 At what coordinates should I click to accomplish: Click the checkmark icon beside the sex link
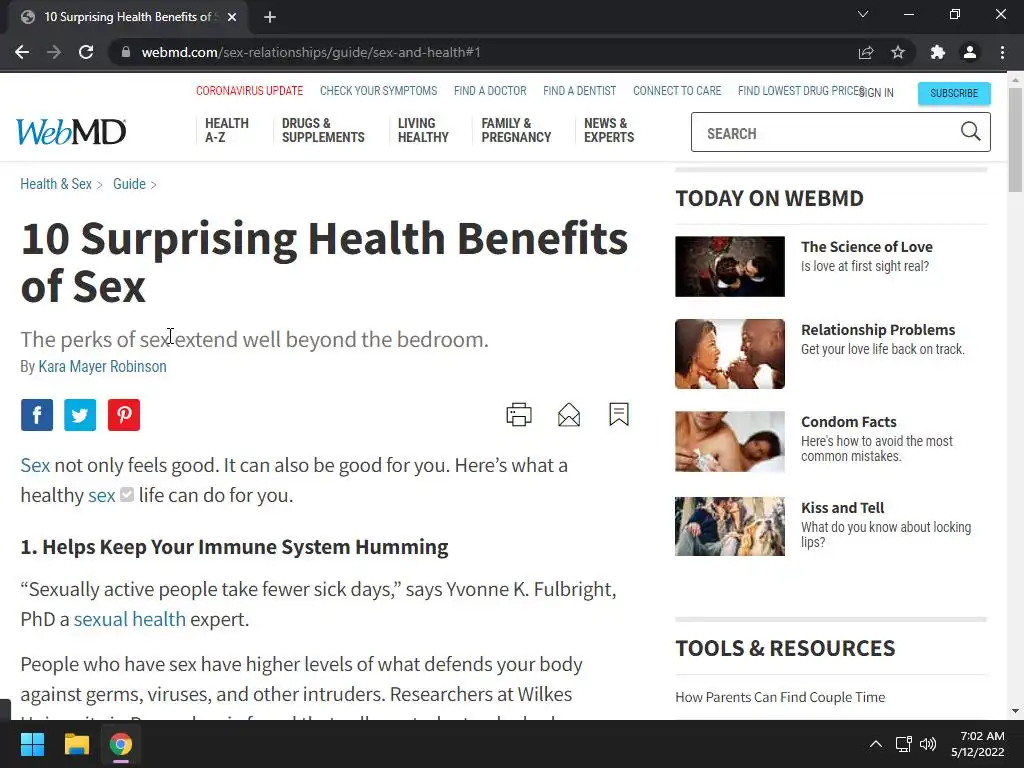127,495
